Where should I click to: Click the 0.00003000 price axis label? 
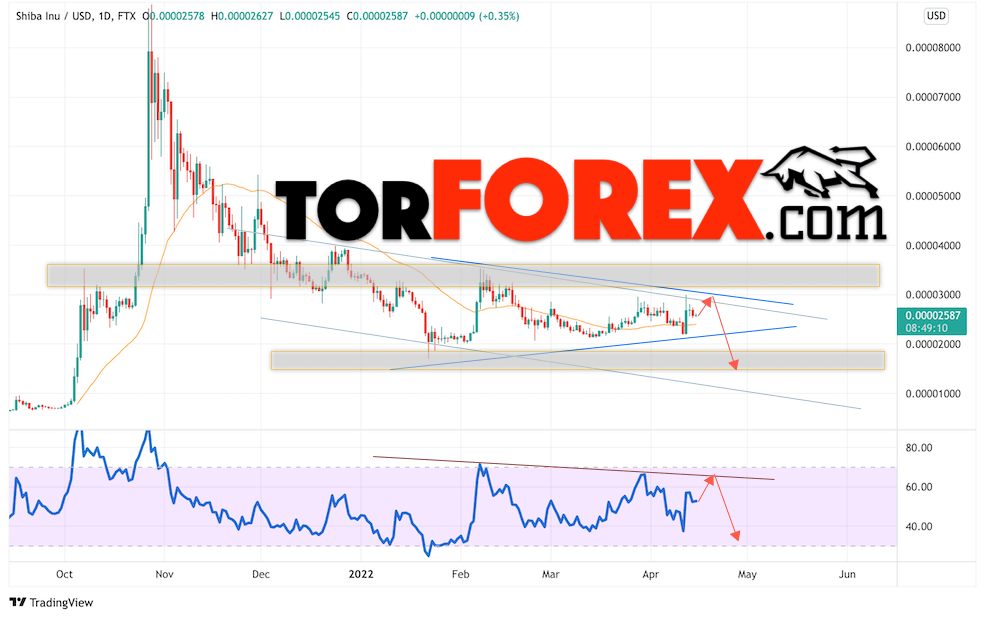coord(933,295)
